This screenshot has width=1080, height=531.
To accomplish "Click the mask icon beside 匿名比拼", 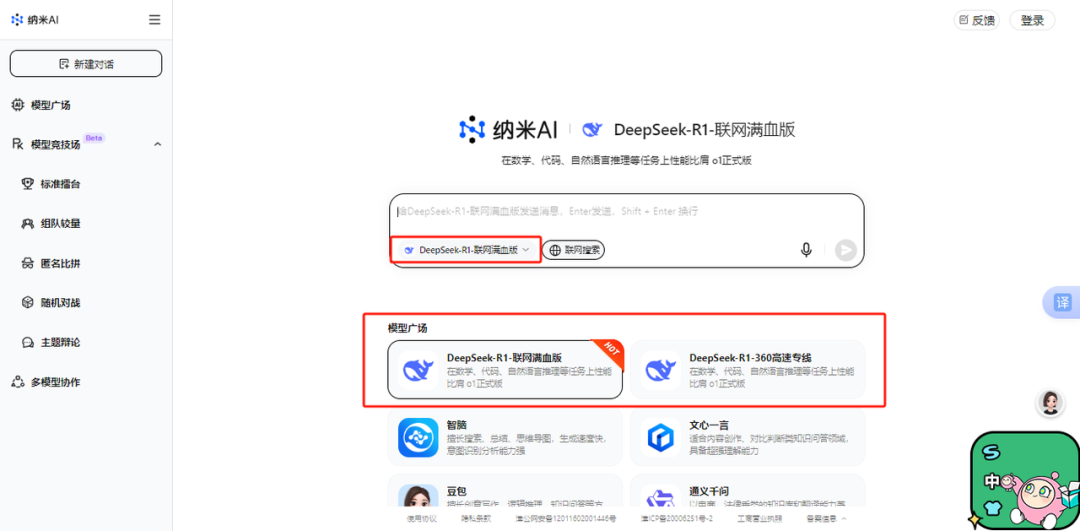I will point(28,263).
